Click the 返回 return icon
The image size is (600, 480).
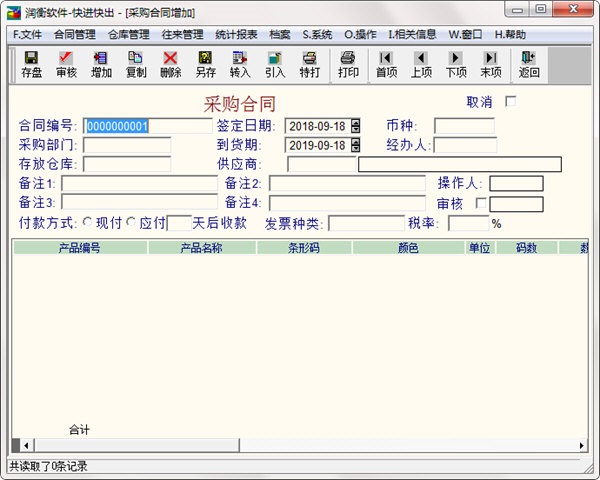[529, 57]
